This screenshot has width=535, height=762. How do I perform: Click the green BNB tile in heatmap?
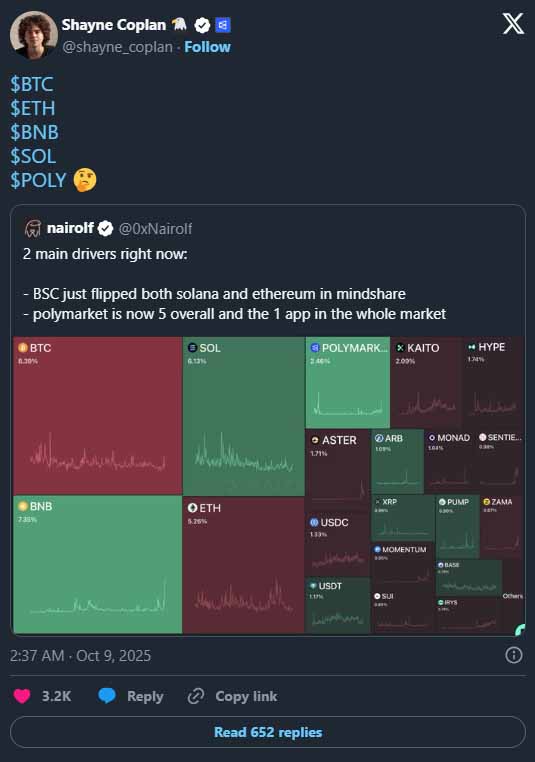point(98,564)
